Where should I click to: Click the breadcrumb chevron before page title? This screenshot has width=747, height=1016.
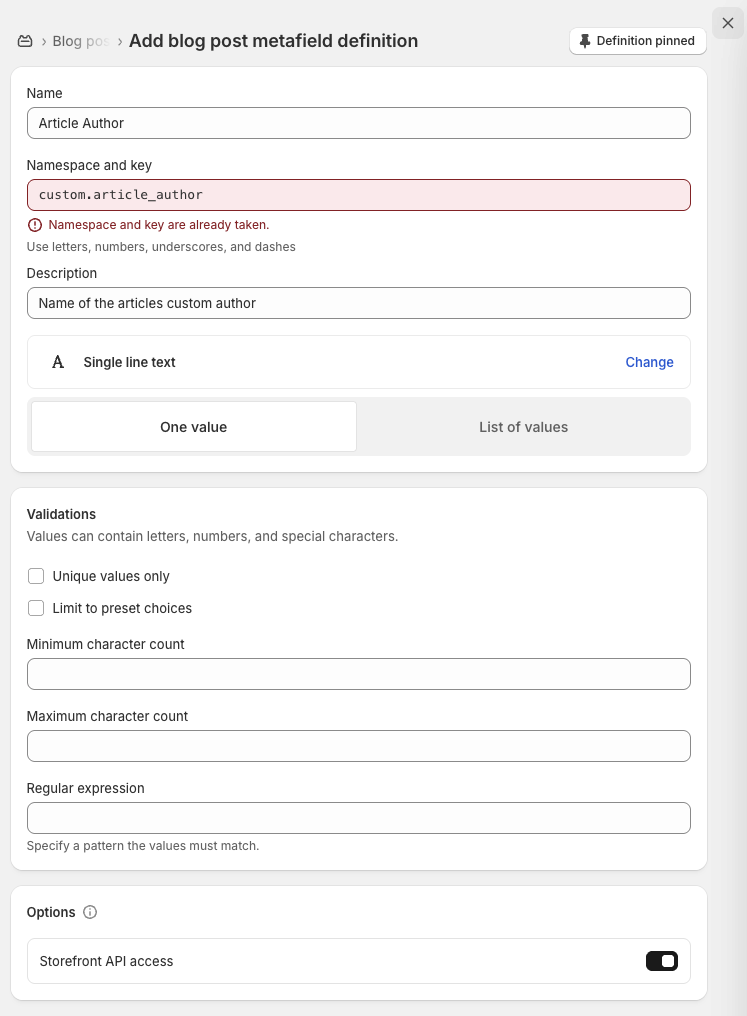[118, 41]
